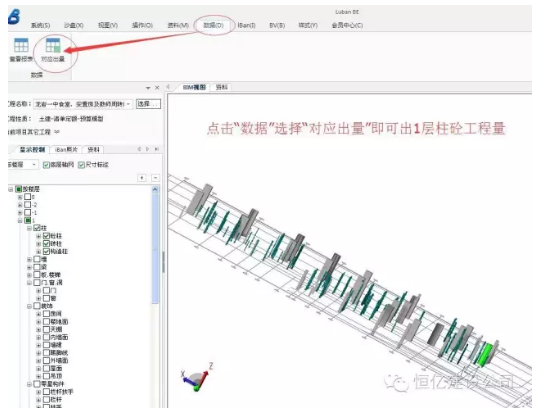Open the 沙盘(X) menu

click(73, 26)
